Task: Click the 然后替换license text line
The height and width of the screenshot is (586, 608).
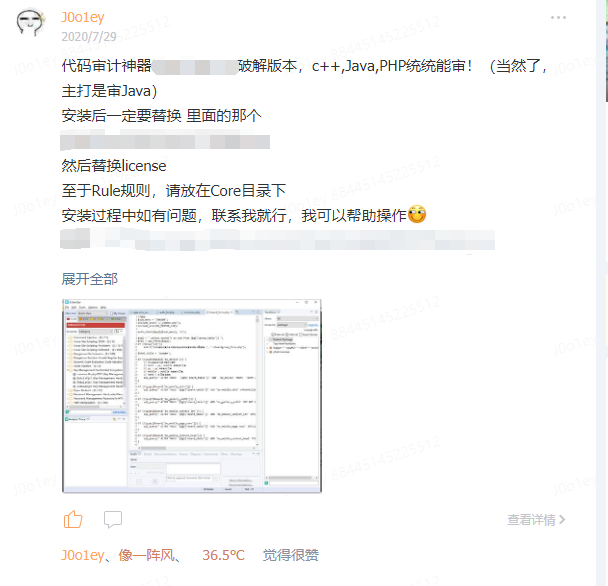Action: click(x=114, y=166)
